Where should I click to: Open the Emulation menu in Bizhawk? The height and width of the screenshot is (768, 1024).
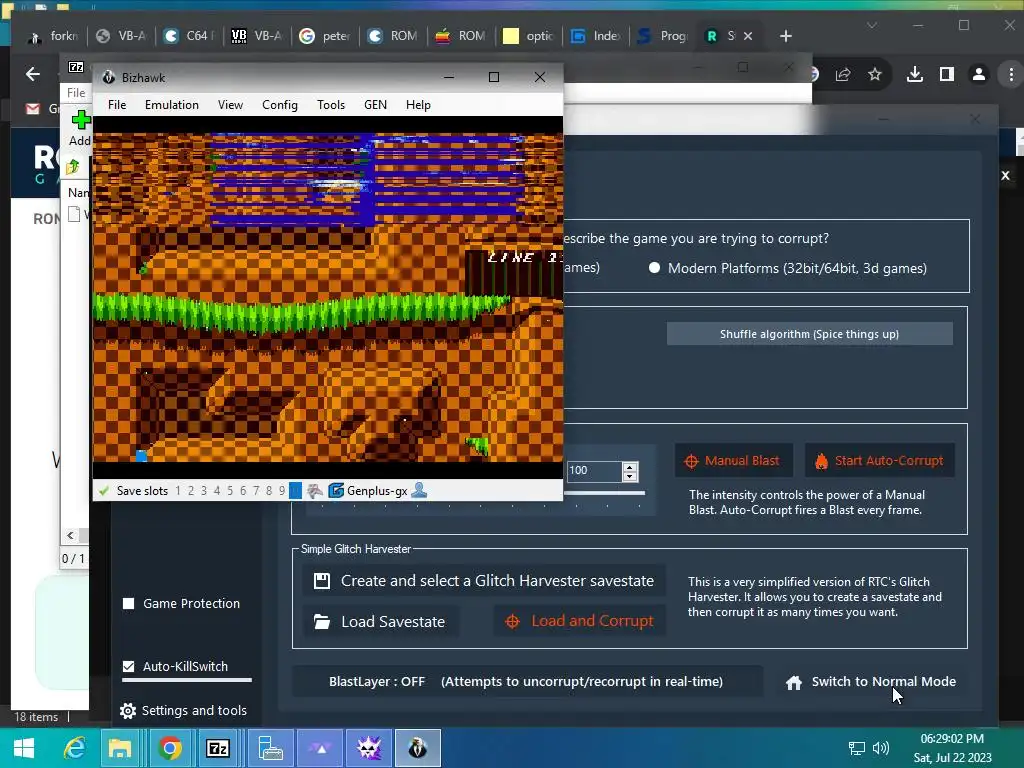pyautogui.click(x=172, y=104)
